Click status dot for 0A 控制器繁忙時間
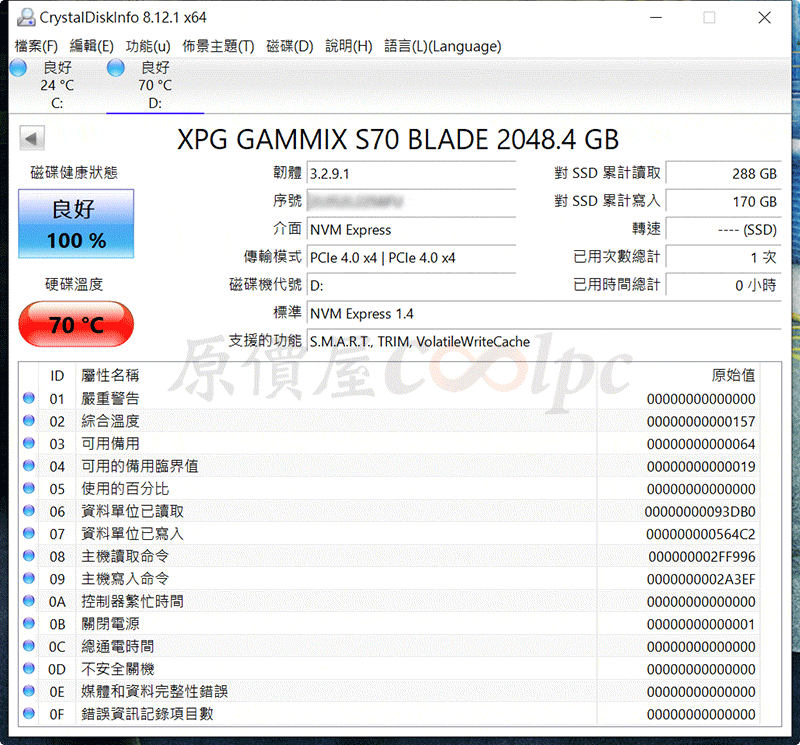Screen dimensions: 800x745 [x=29, y=601]
